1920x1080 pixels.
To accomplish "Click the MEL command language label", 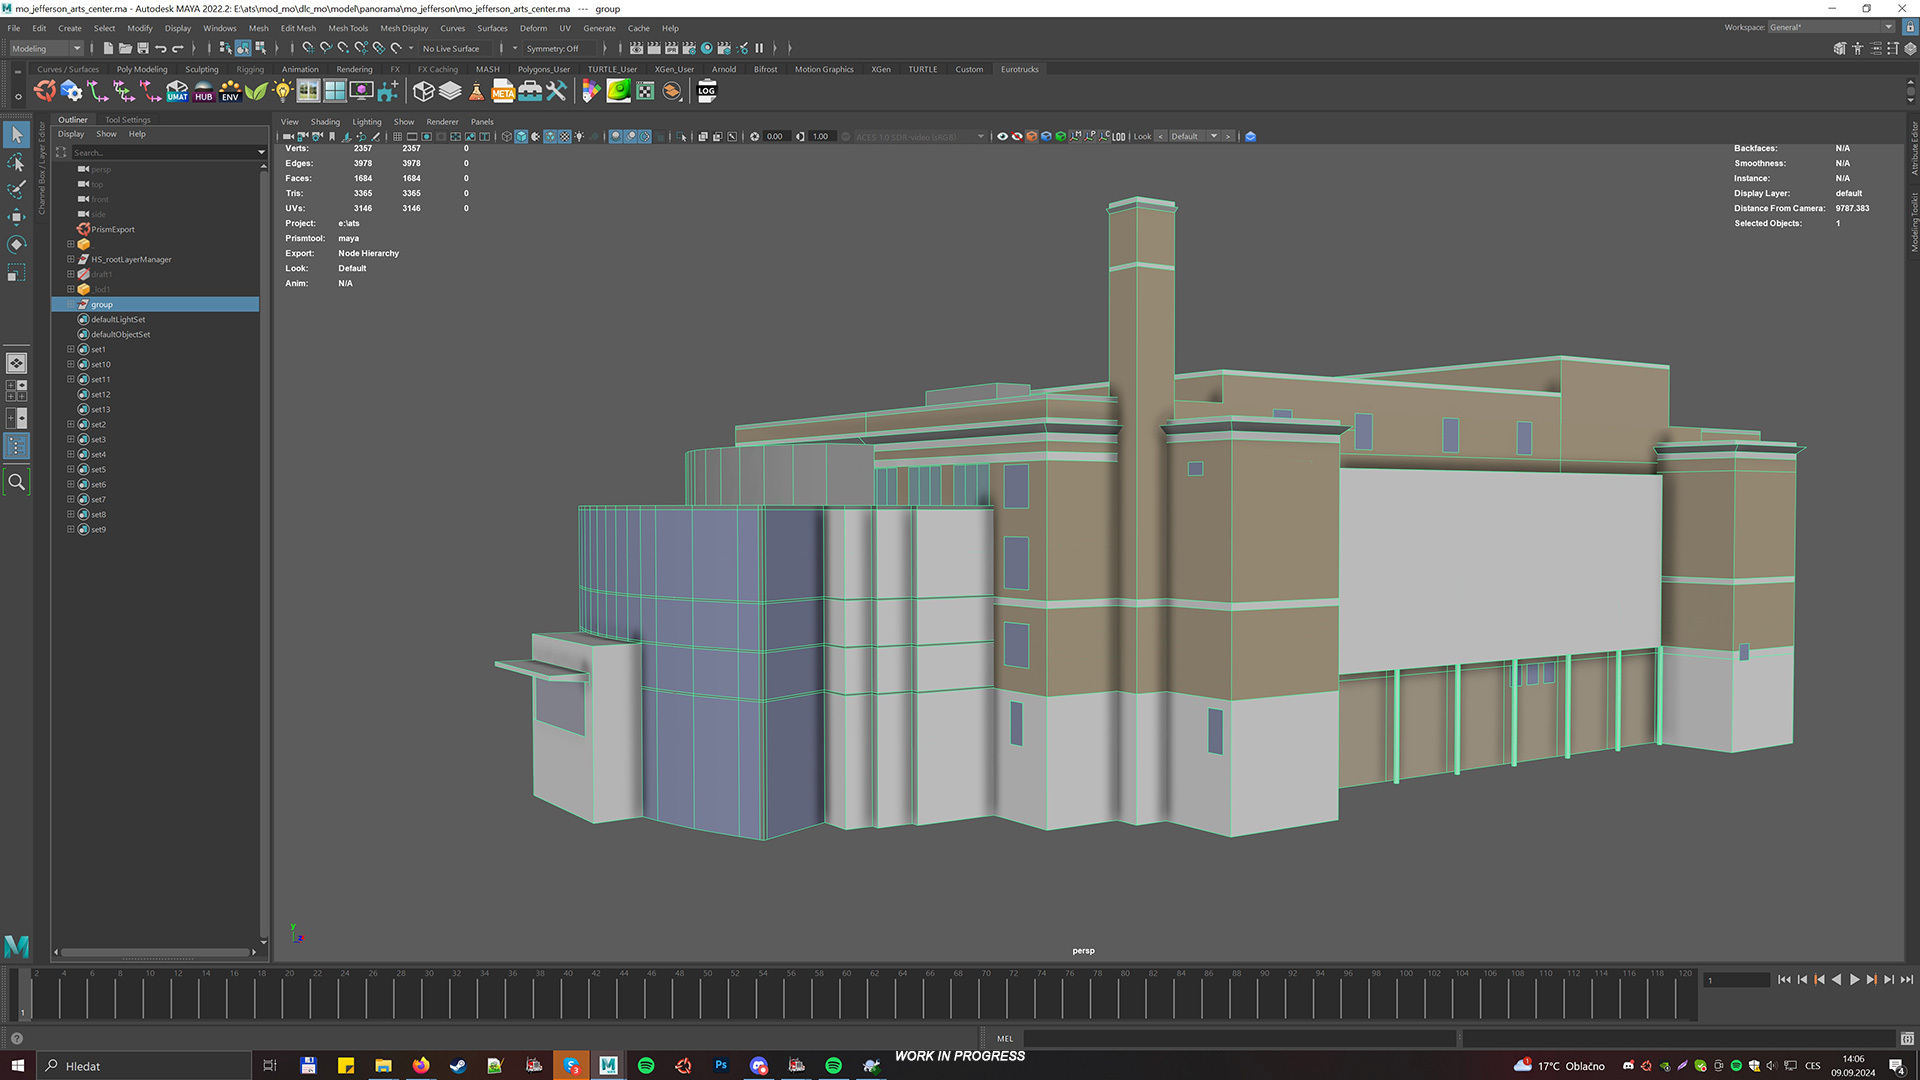I will tap(1005, 1039).
